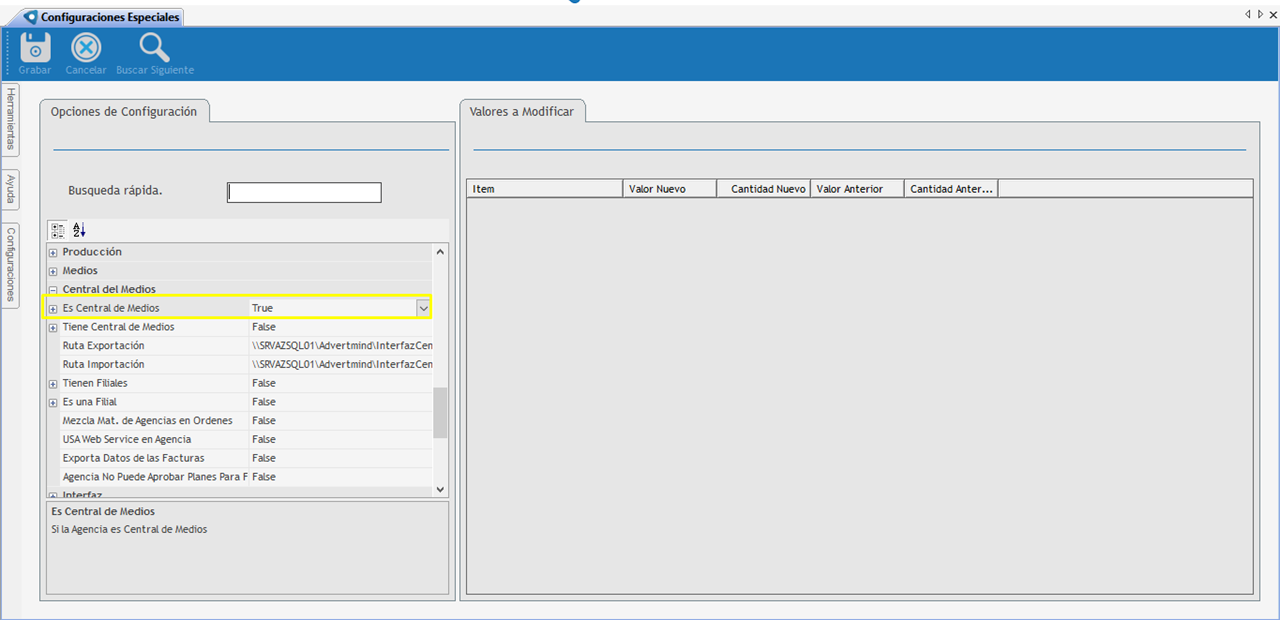
Task: Open the Configuraciones side tab
Action: (x=11, y=264)
